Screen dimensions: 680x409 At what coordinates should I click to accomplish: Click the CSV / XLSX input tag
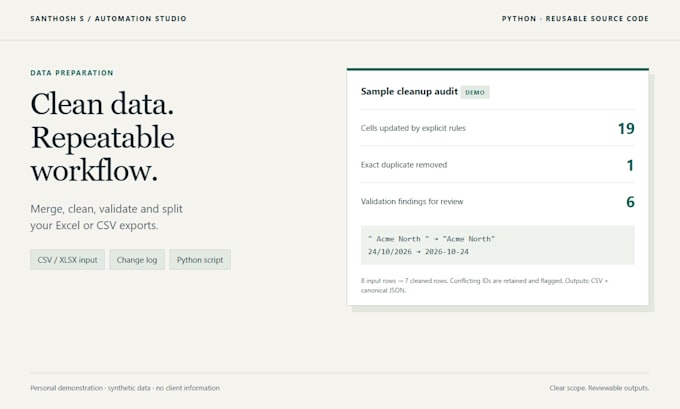tap(67, 259)
